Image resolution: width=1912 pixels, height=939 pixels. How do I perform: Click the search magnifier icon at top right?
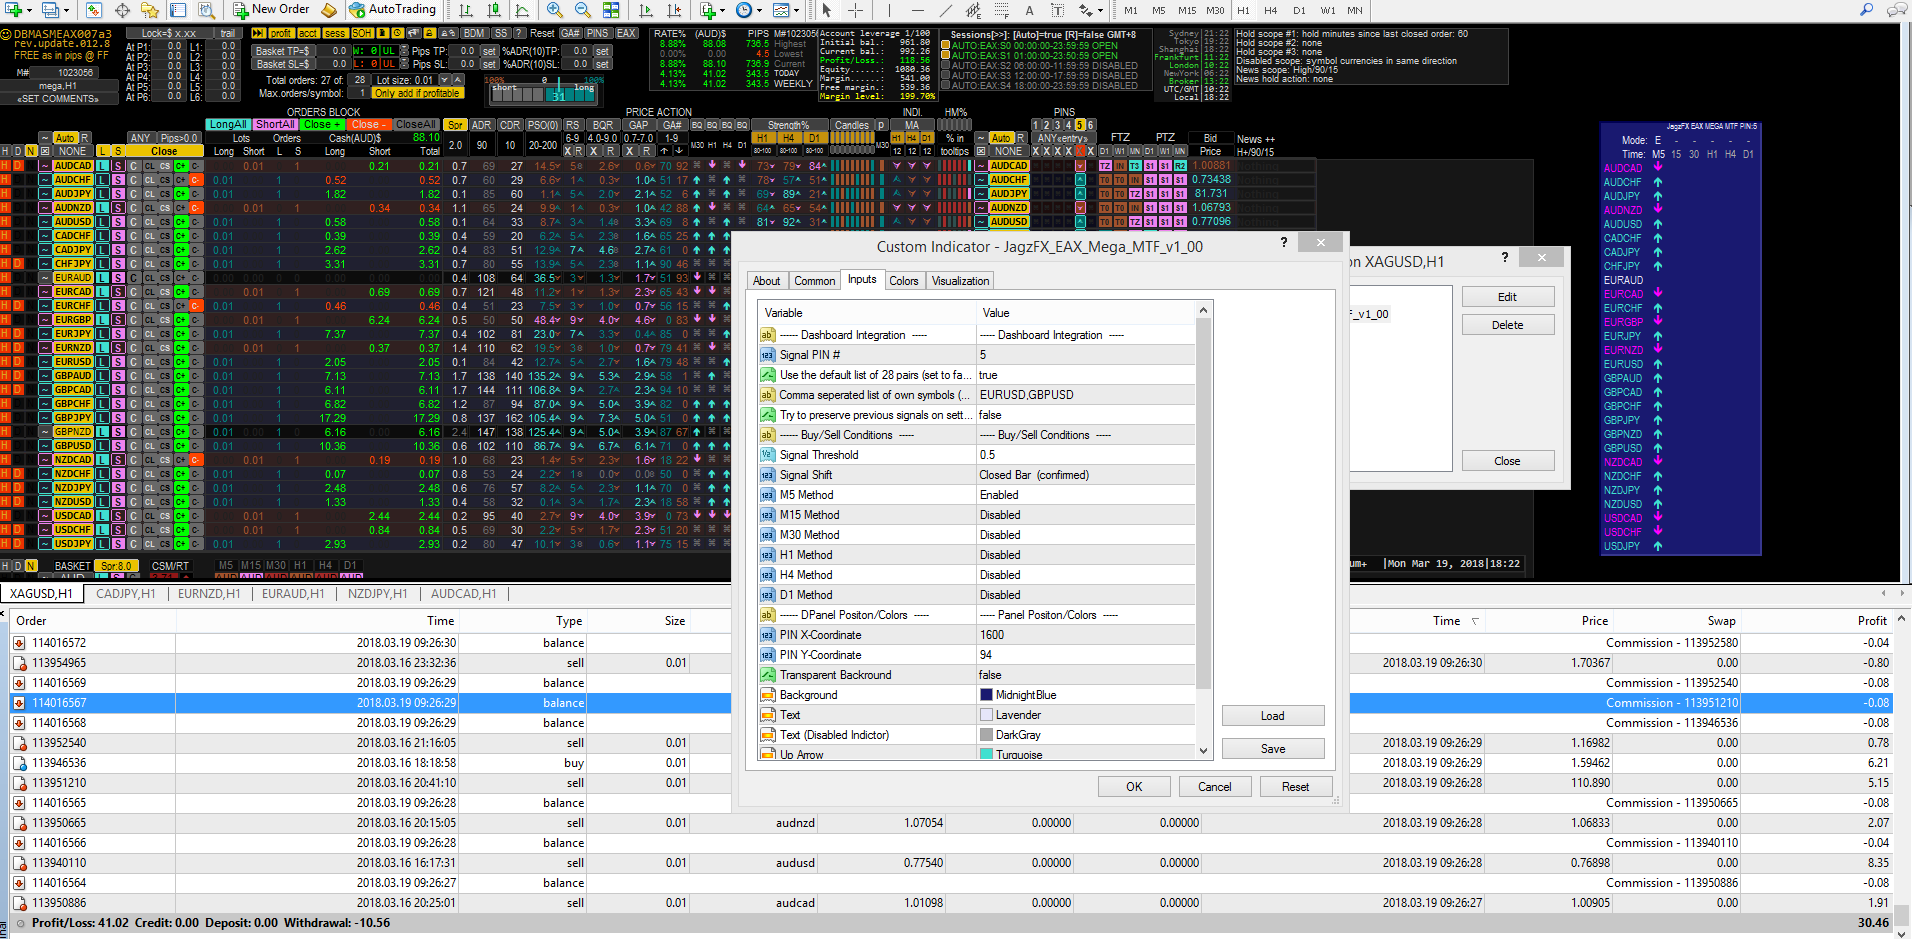[x=1866, y=10]
